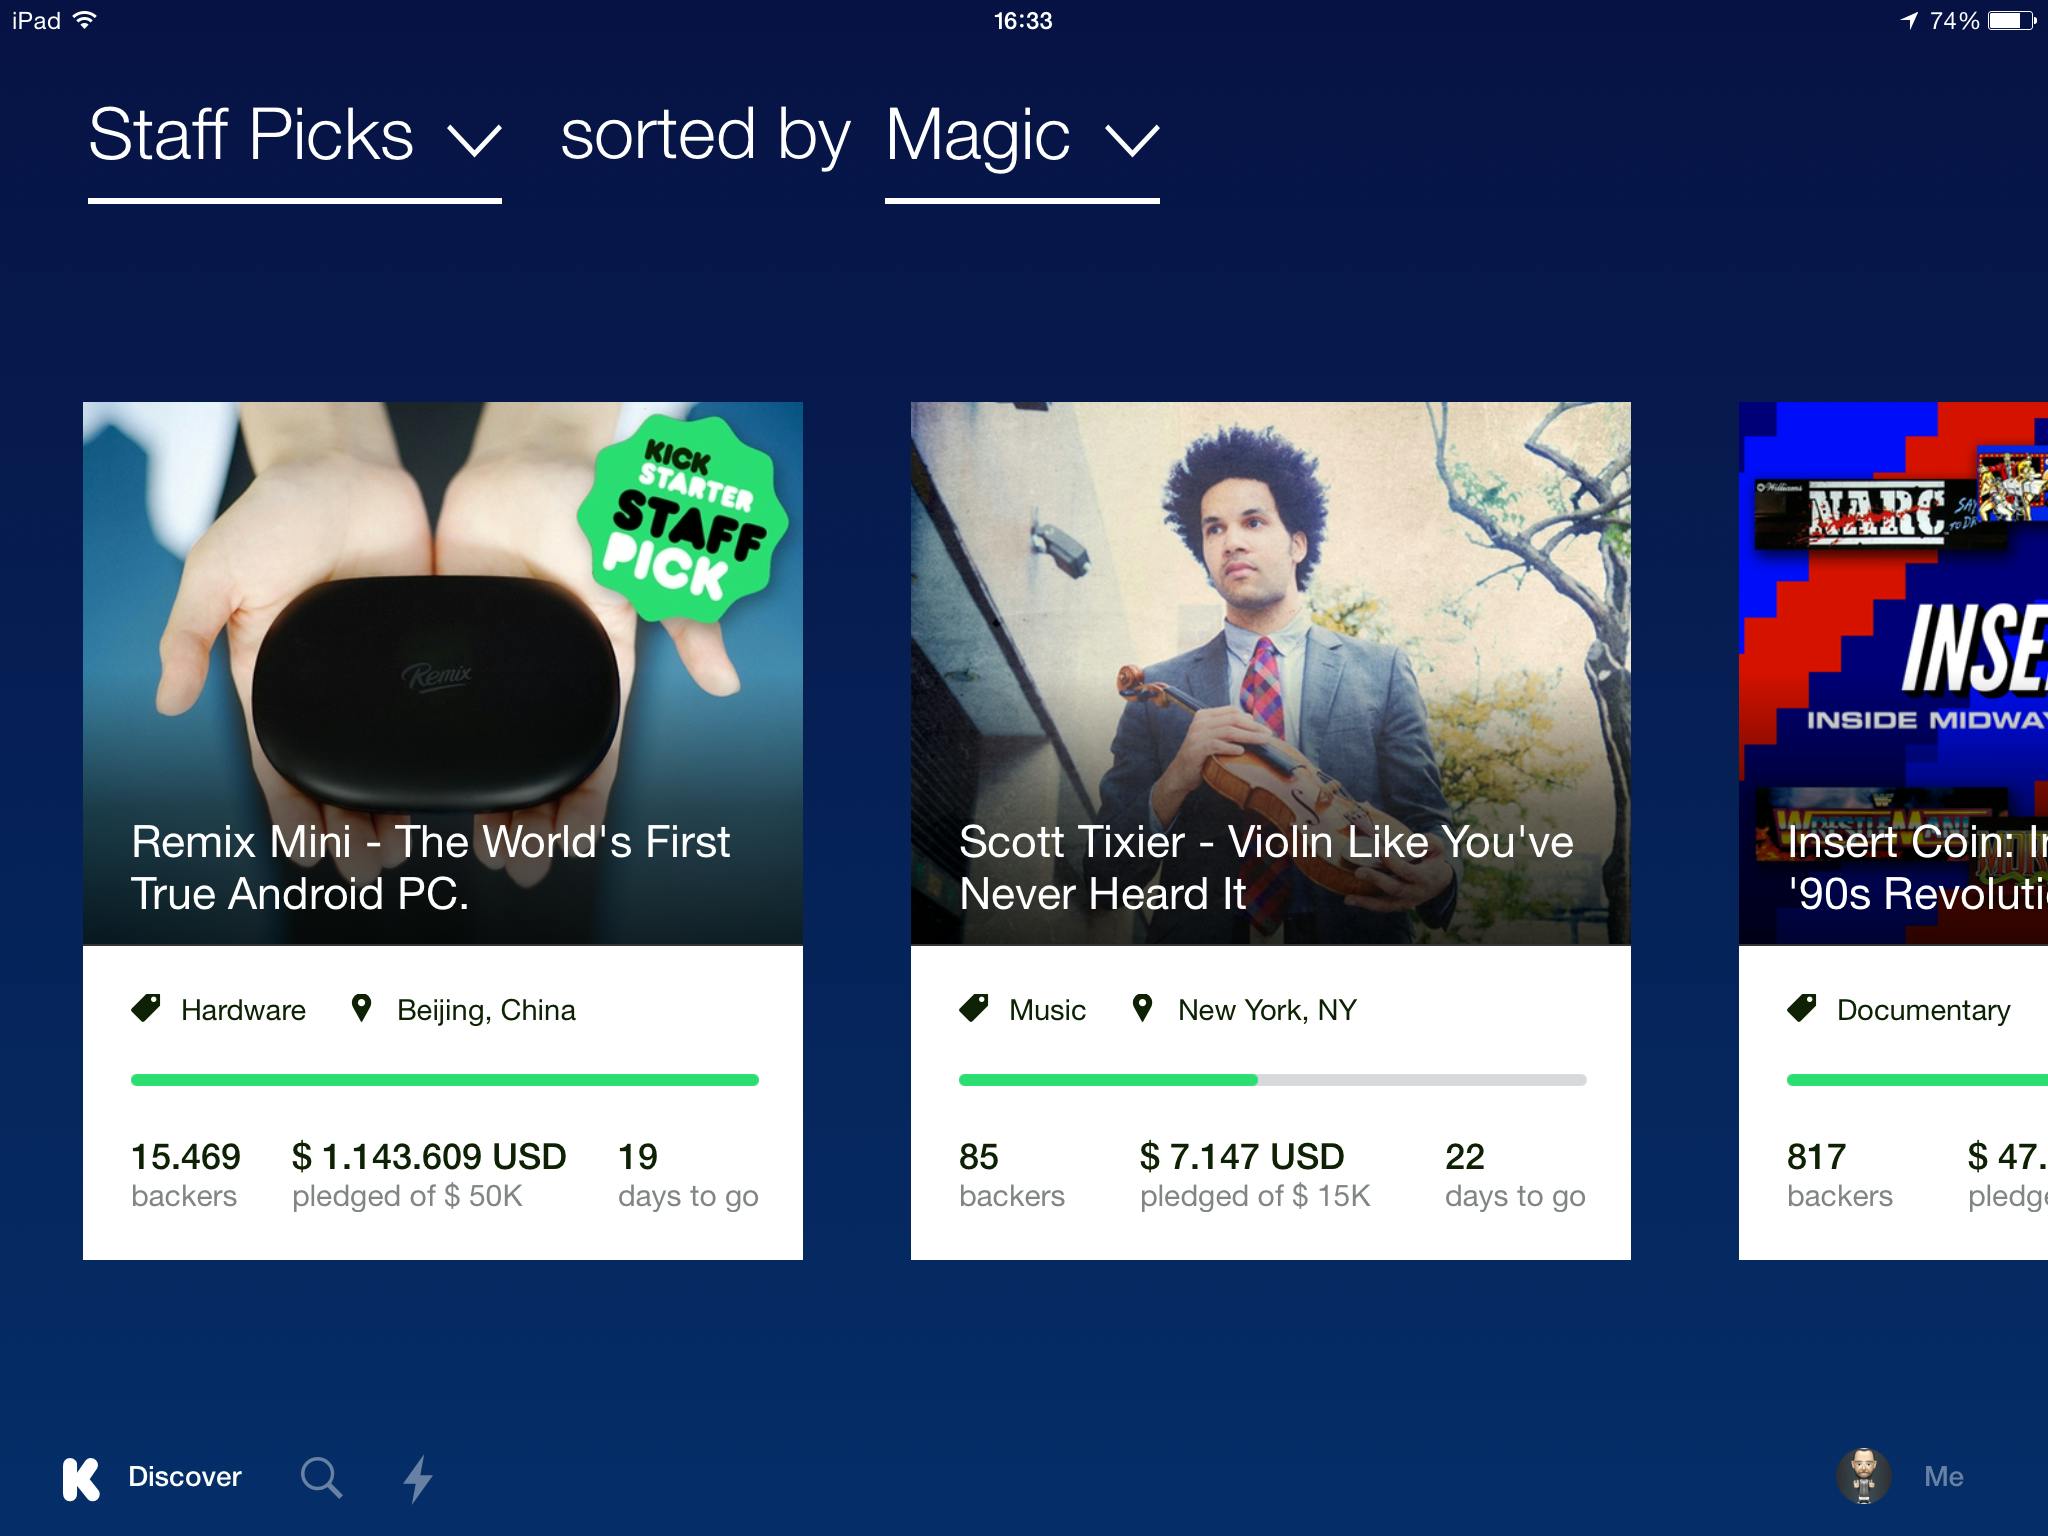Tap the location pin for Beijing, China
This screenshot has height=1536, width=2048.
tap(363, 1008)
